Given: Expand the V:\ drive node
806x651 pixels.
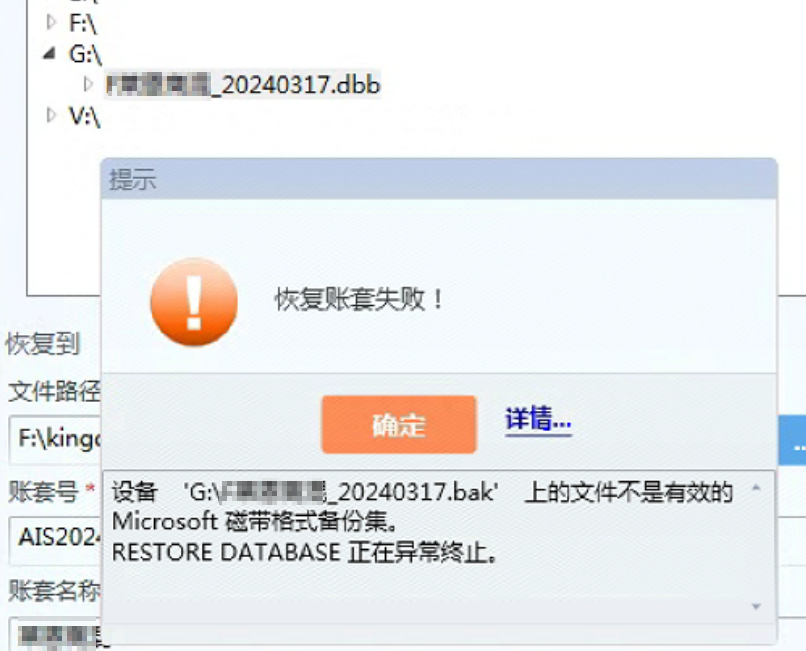Looking at the screenshot, I should pos(50,115).
